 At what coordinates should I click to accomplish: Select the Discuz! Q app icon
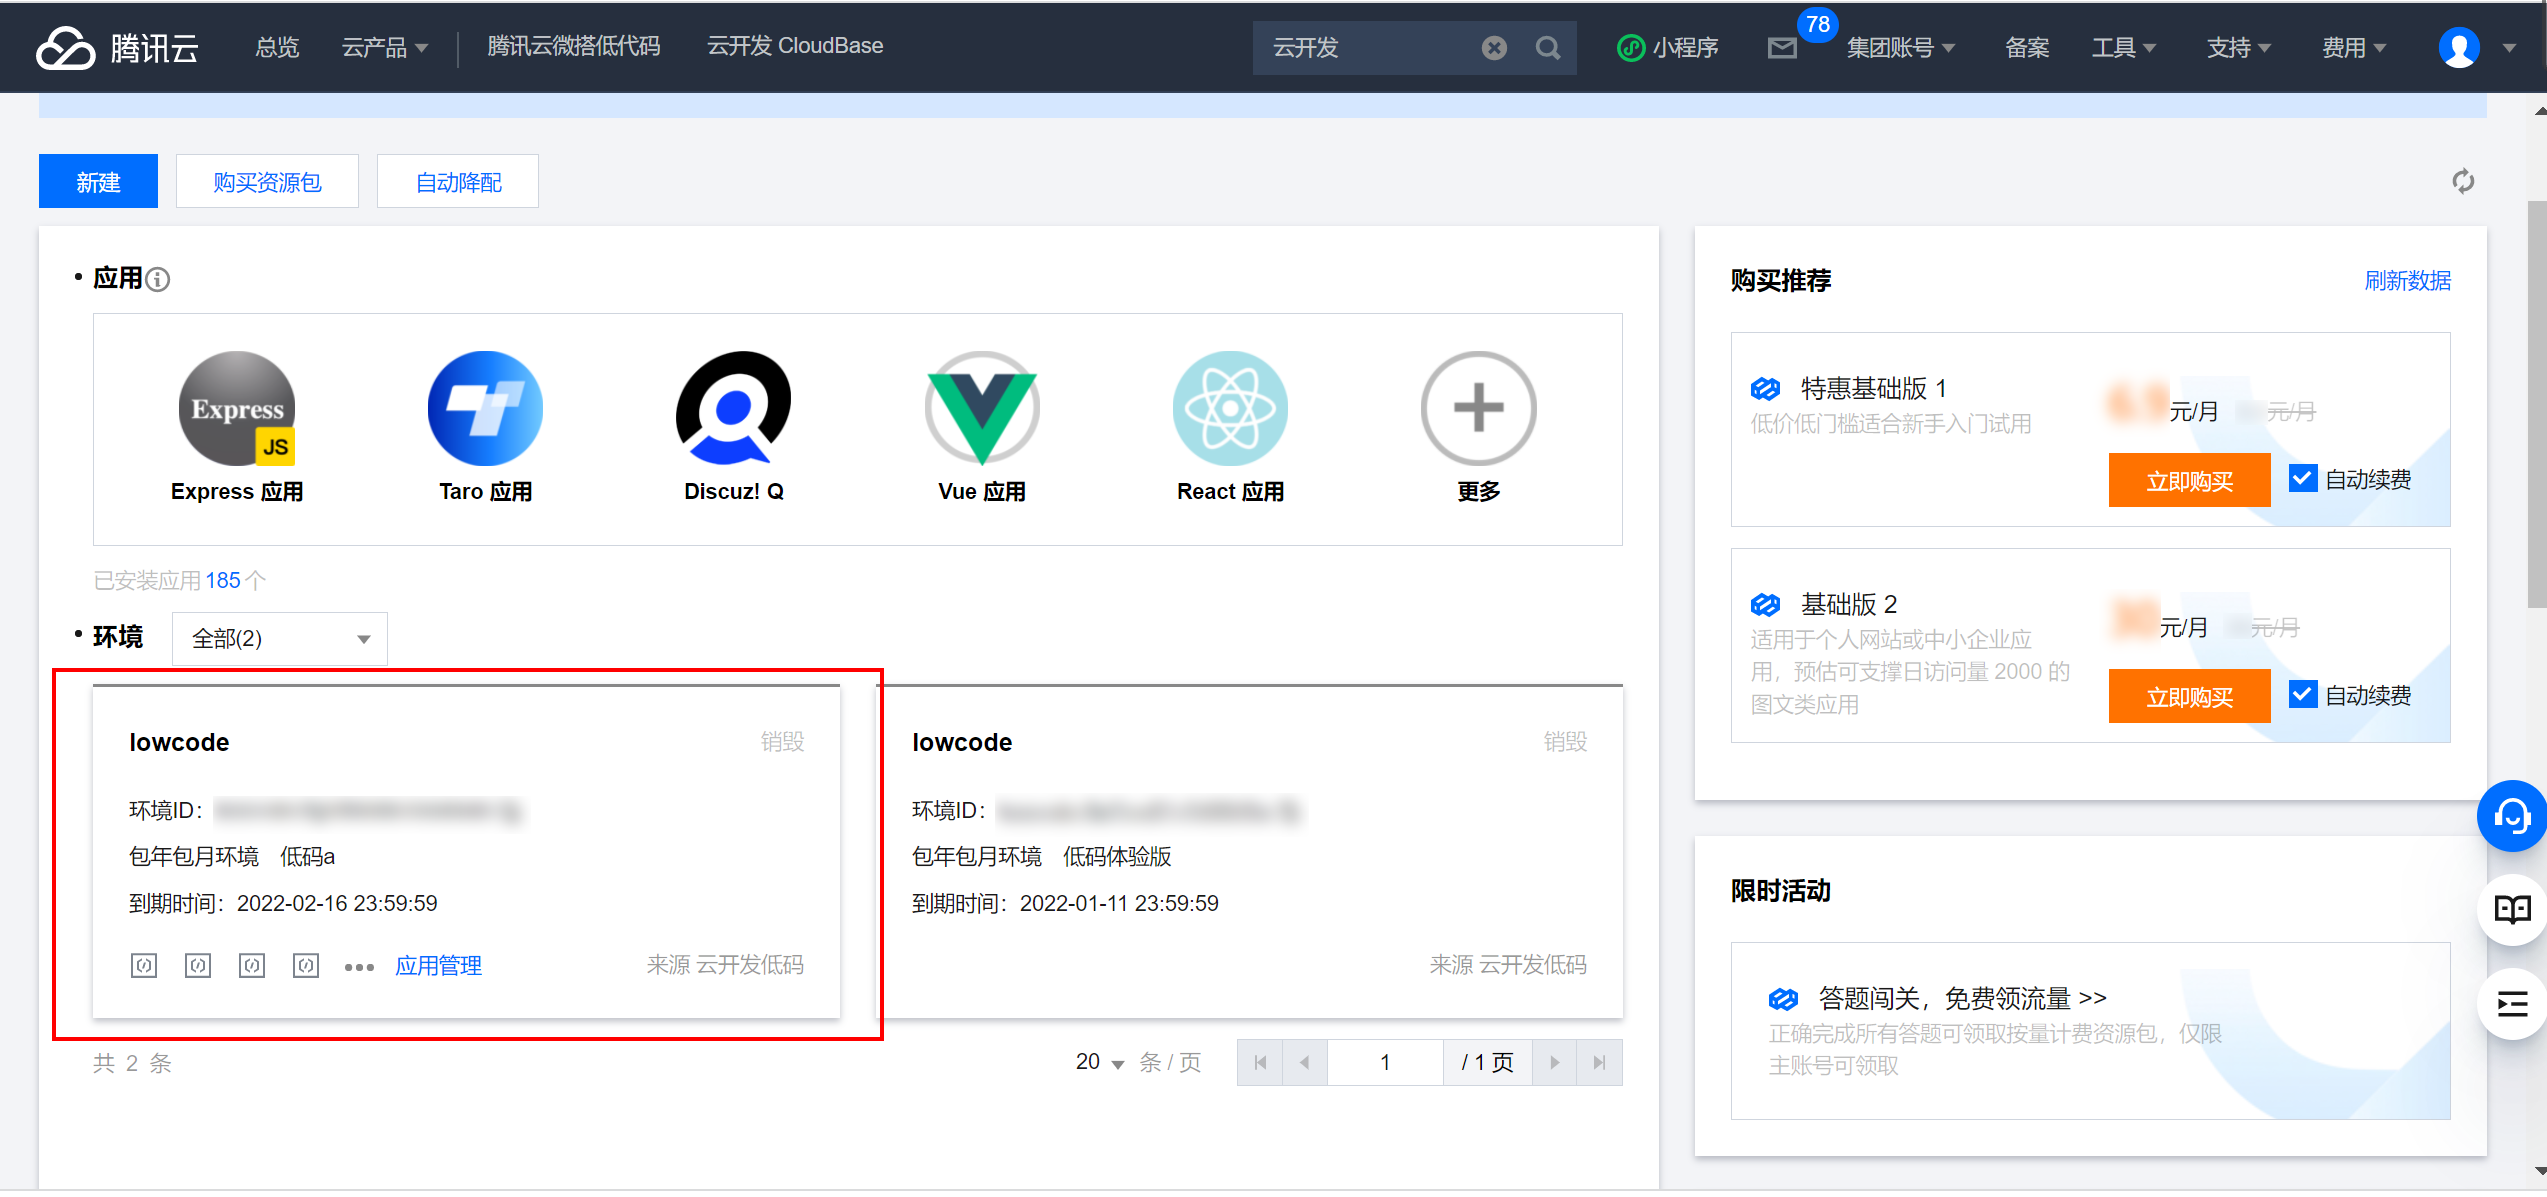tap(733, 408)
